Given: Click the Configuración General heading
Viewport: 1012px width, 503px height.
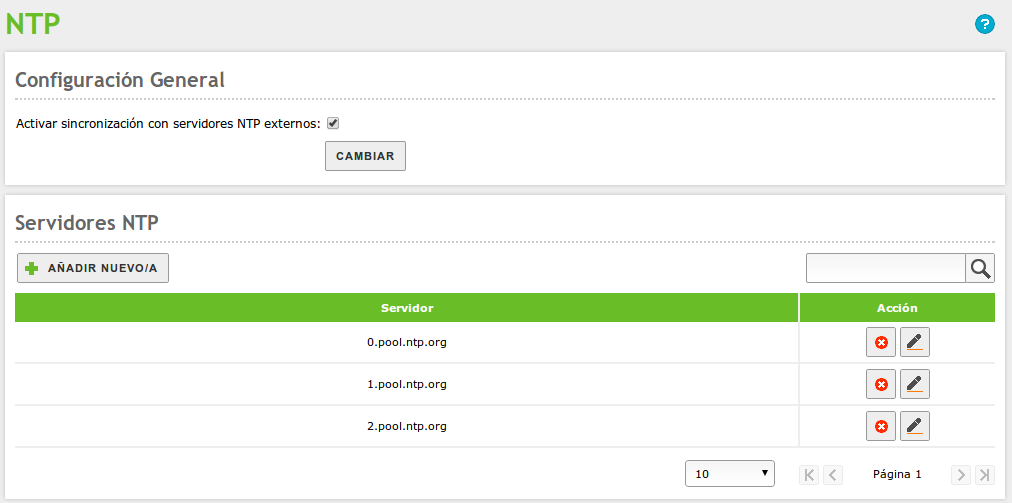Looking at the screenshot, I should [x=120, y=80].
